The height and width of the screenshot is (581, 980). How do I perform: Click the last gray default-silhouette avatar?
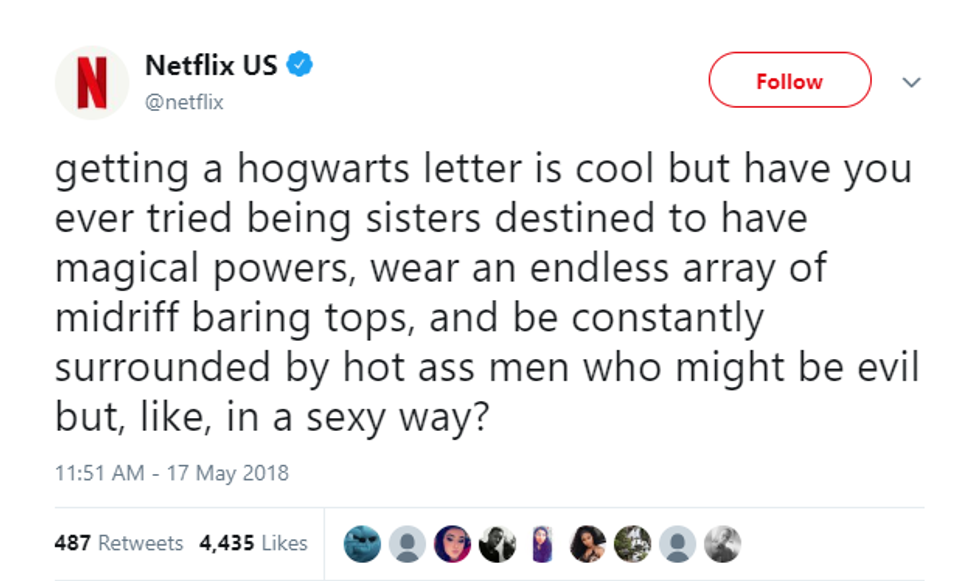pos(679,543)
